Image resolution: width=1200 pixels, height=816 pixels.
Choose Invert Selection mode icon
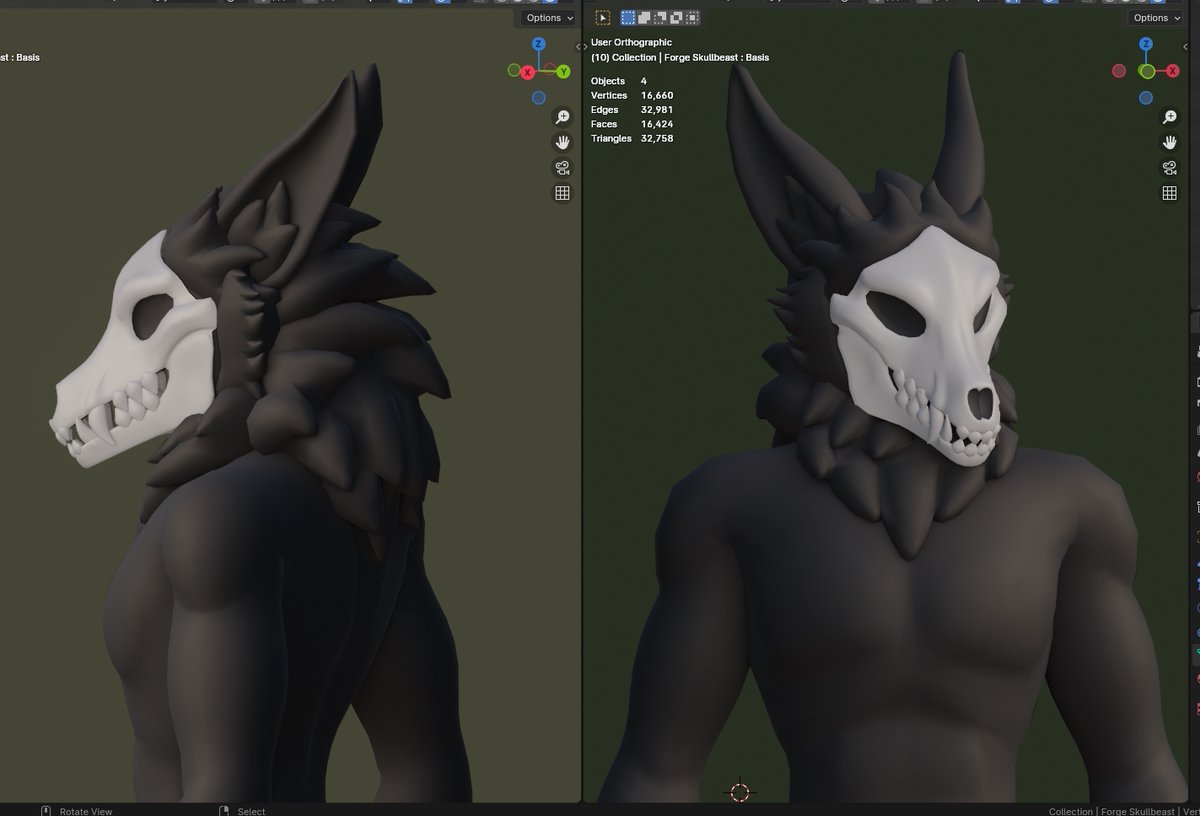tap(676, 17)
